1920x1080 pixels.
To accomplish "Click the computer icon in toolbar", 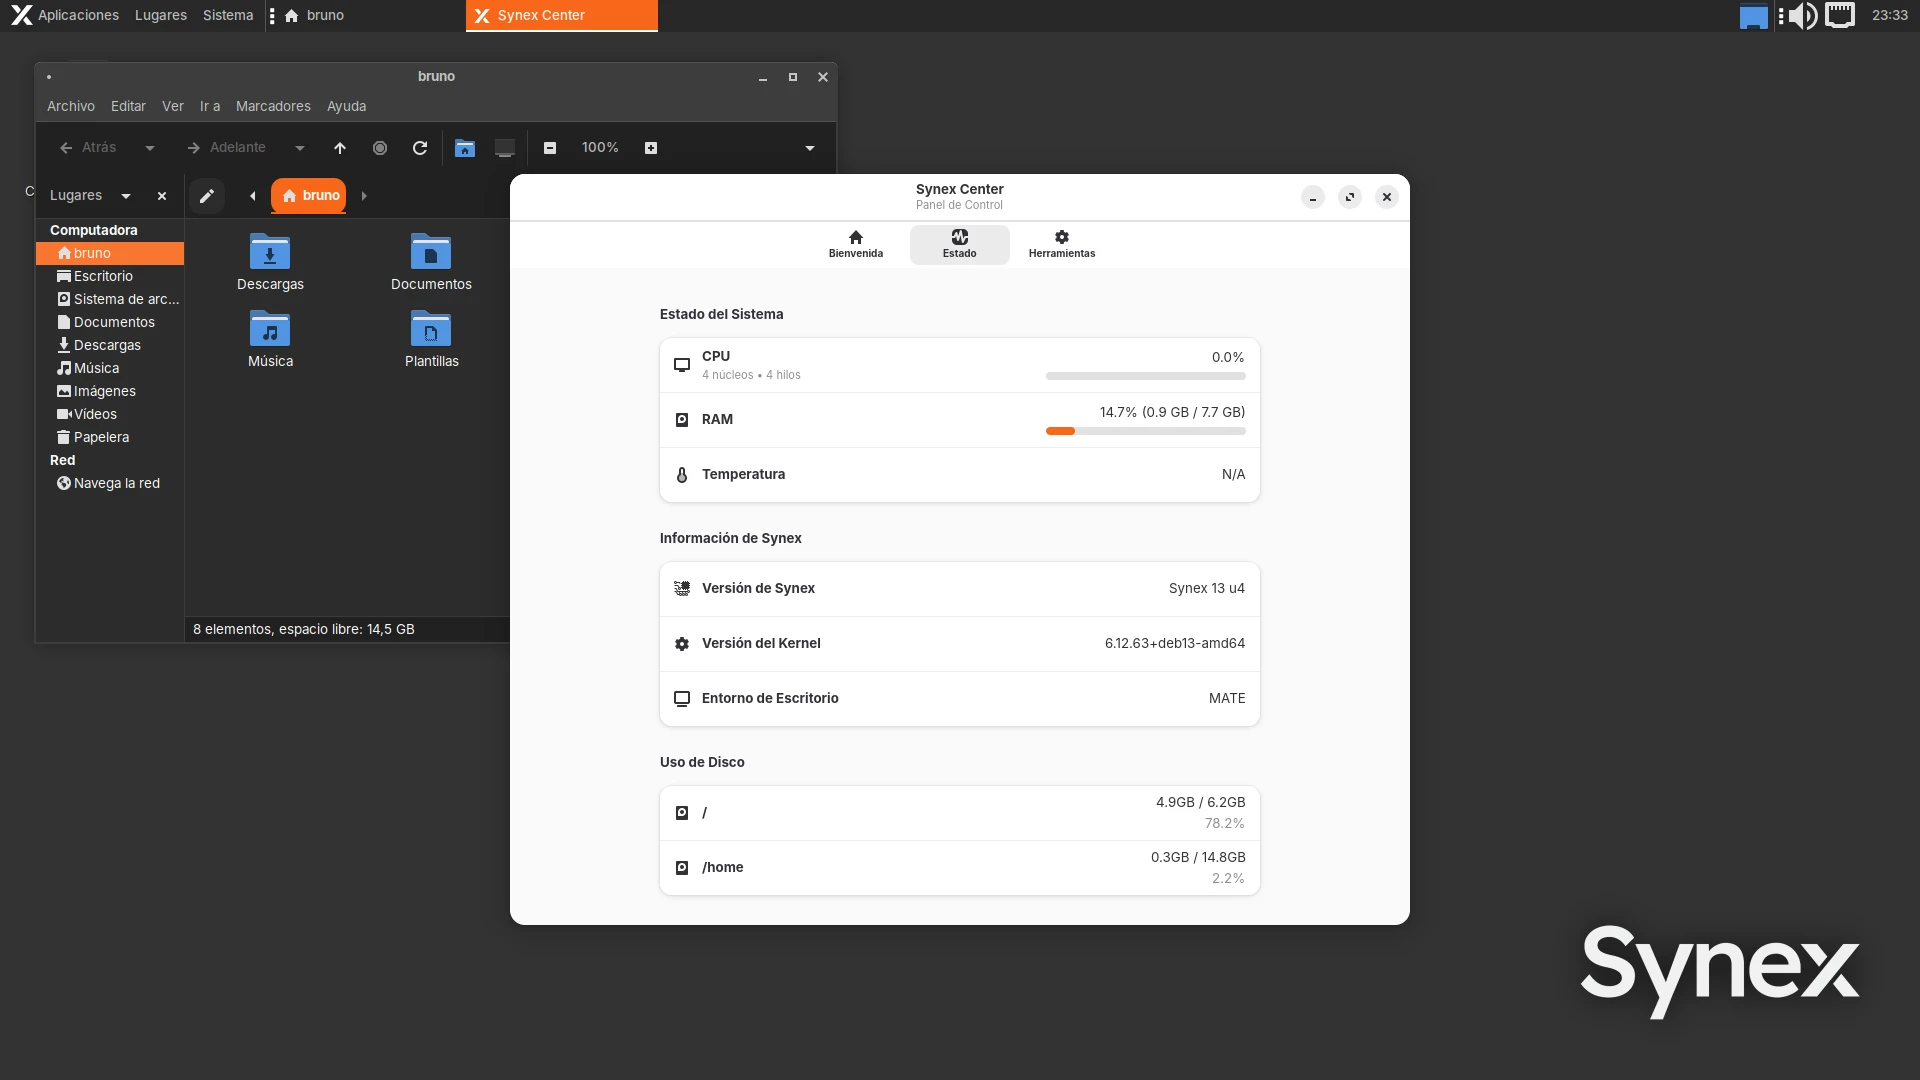I will click(x=505, y=148).
